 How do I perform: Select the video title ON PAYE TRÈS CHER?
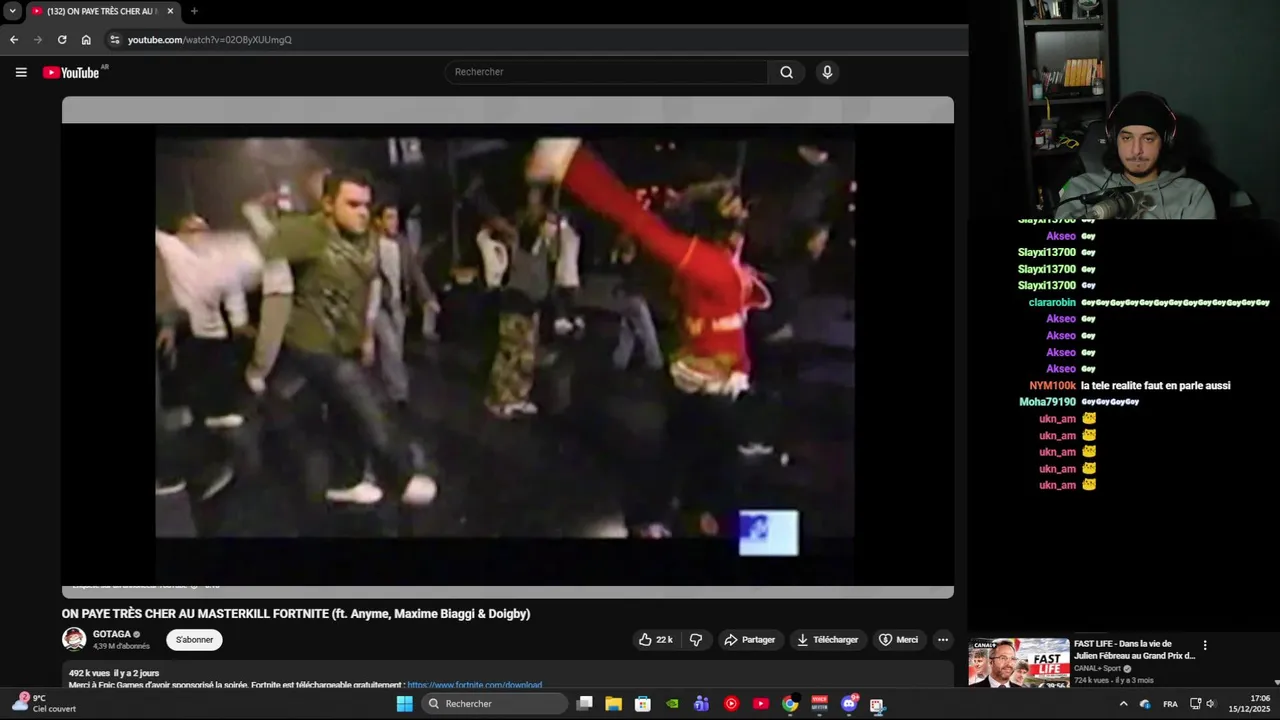click(296, 614)
